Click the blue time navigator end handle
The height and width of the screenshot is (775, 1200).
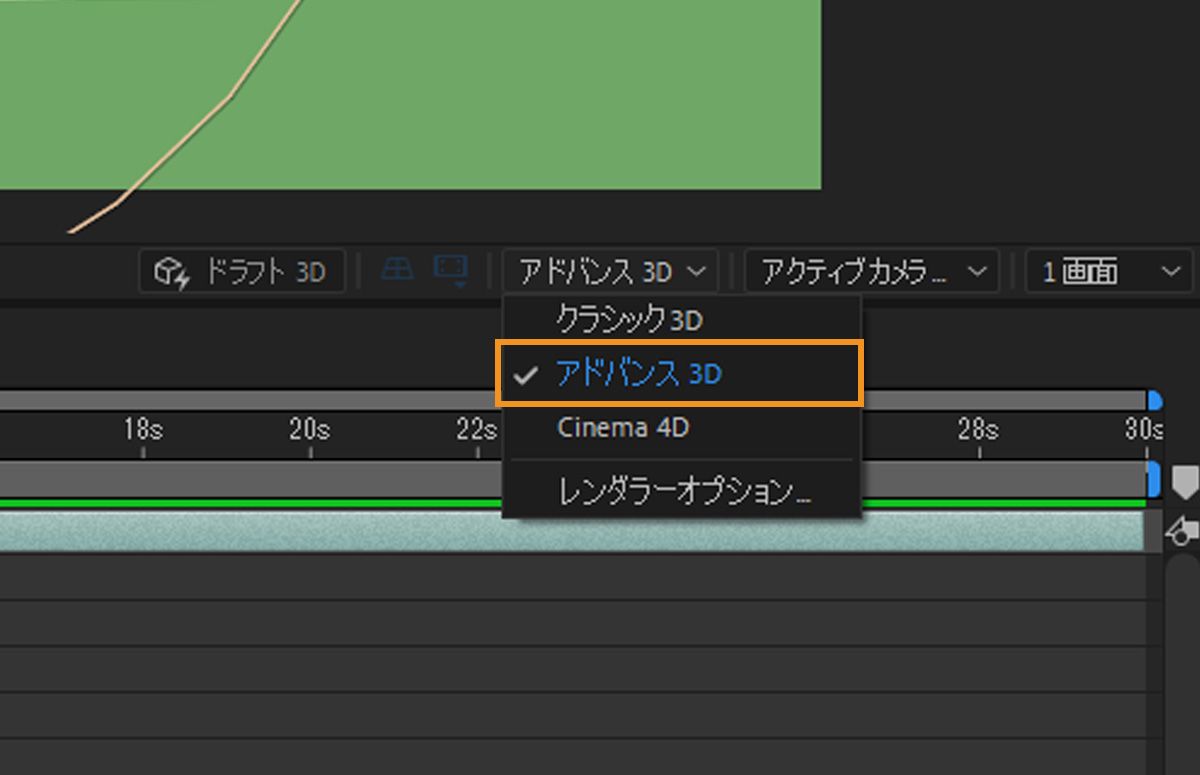(x=1155, y=400)
